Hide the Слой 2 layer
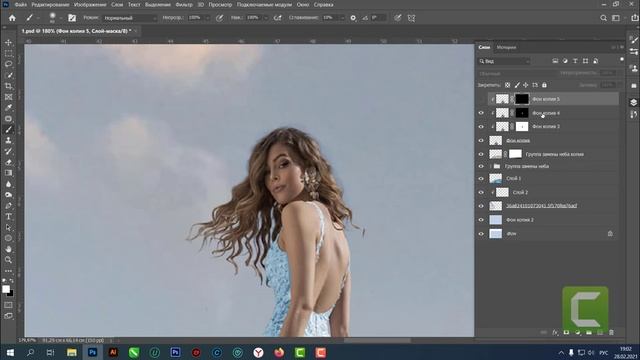This screenshot has width=640, height=360. click(x=481, y=192)
